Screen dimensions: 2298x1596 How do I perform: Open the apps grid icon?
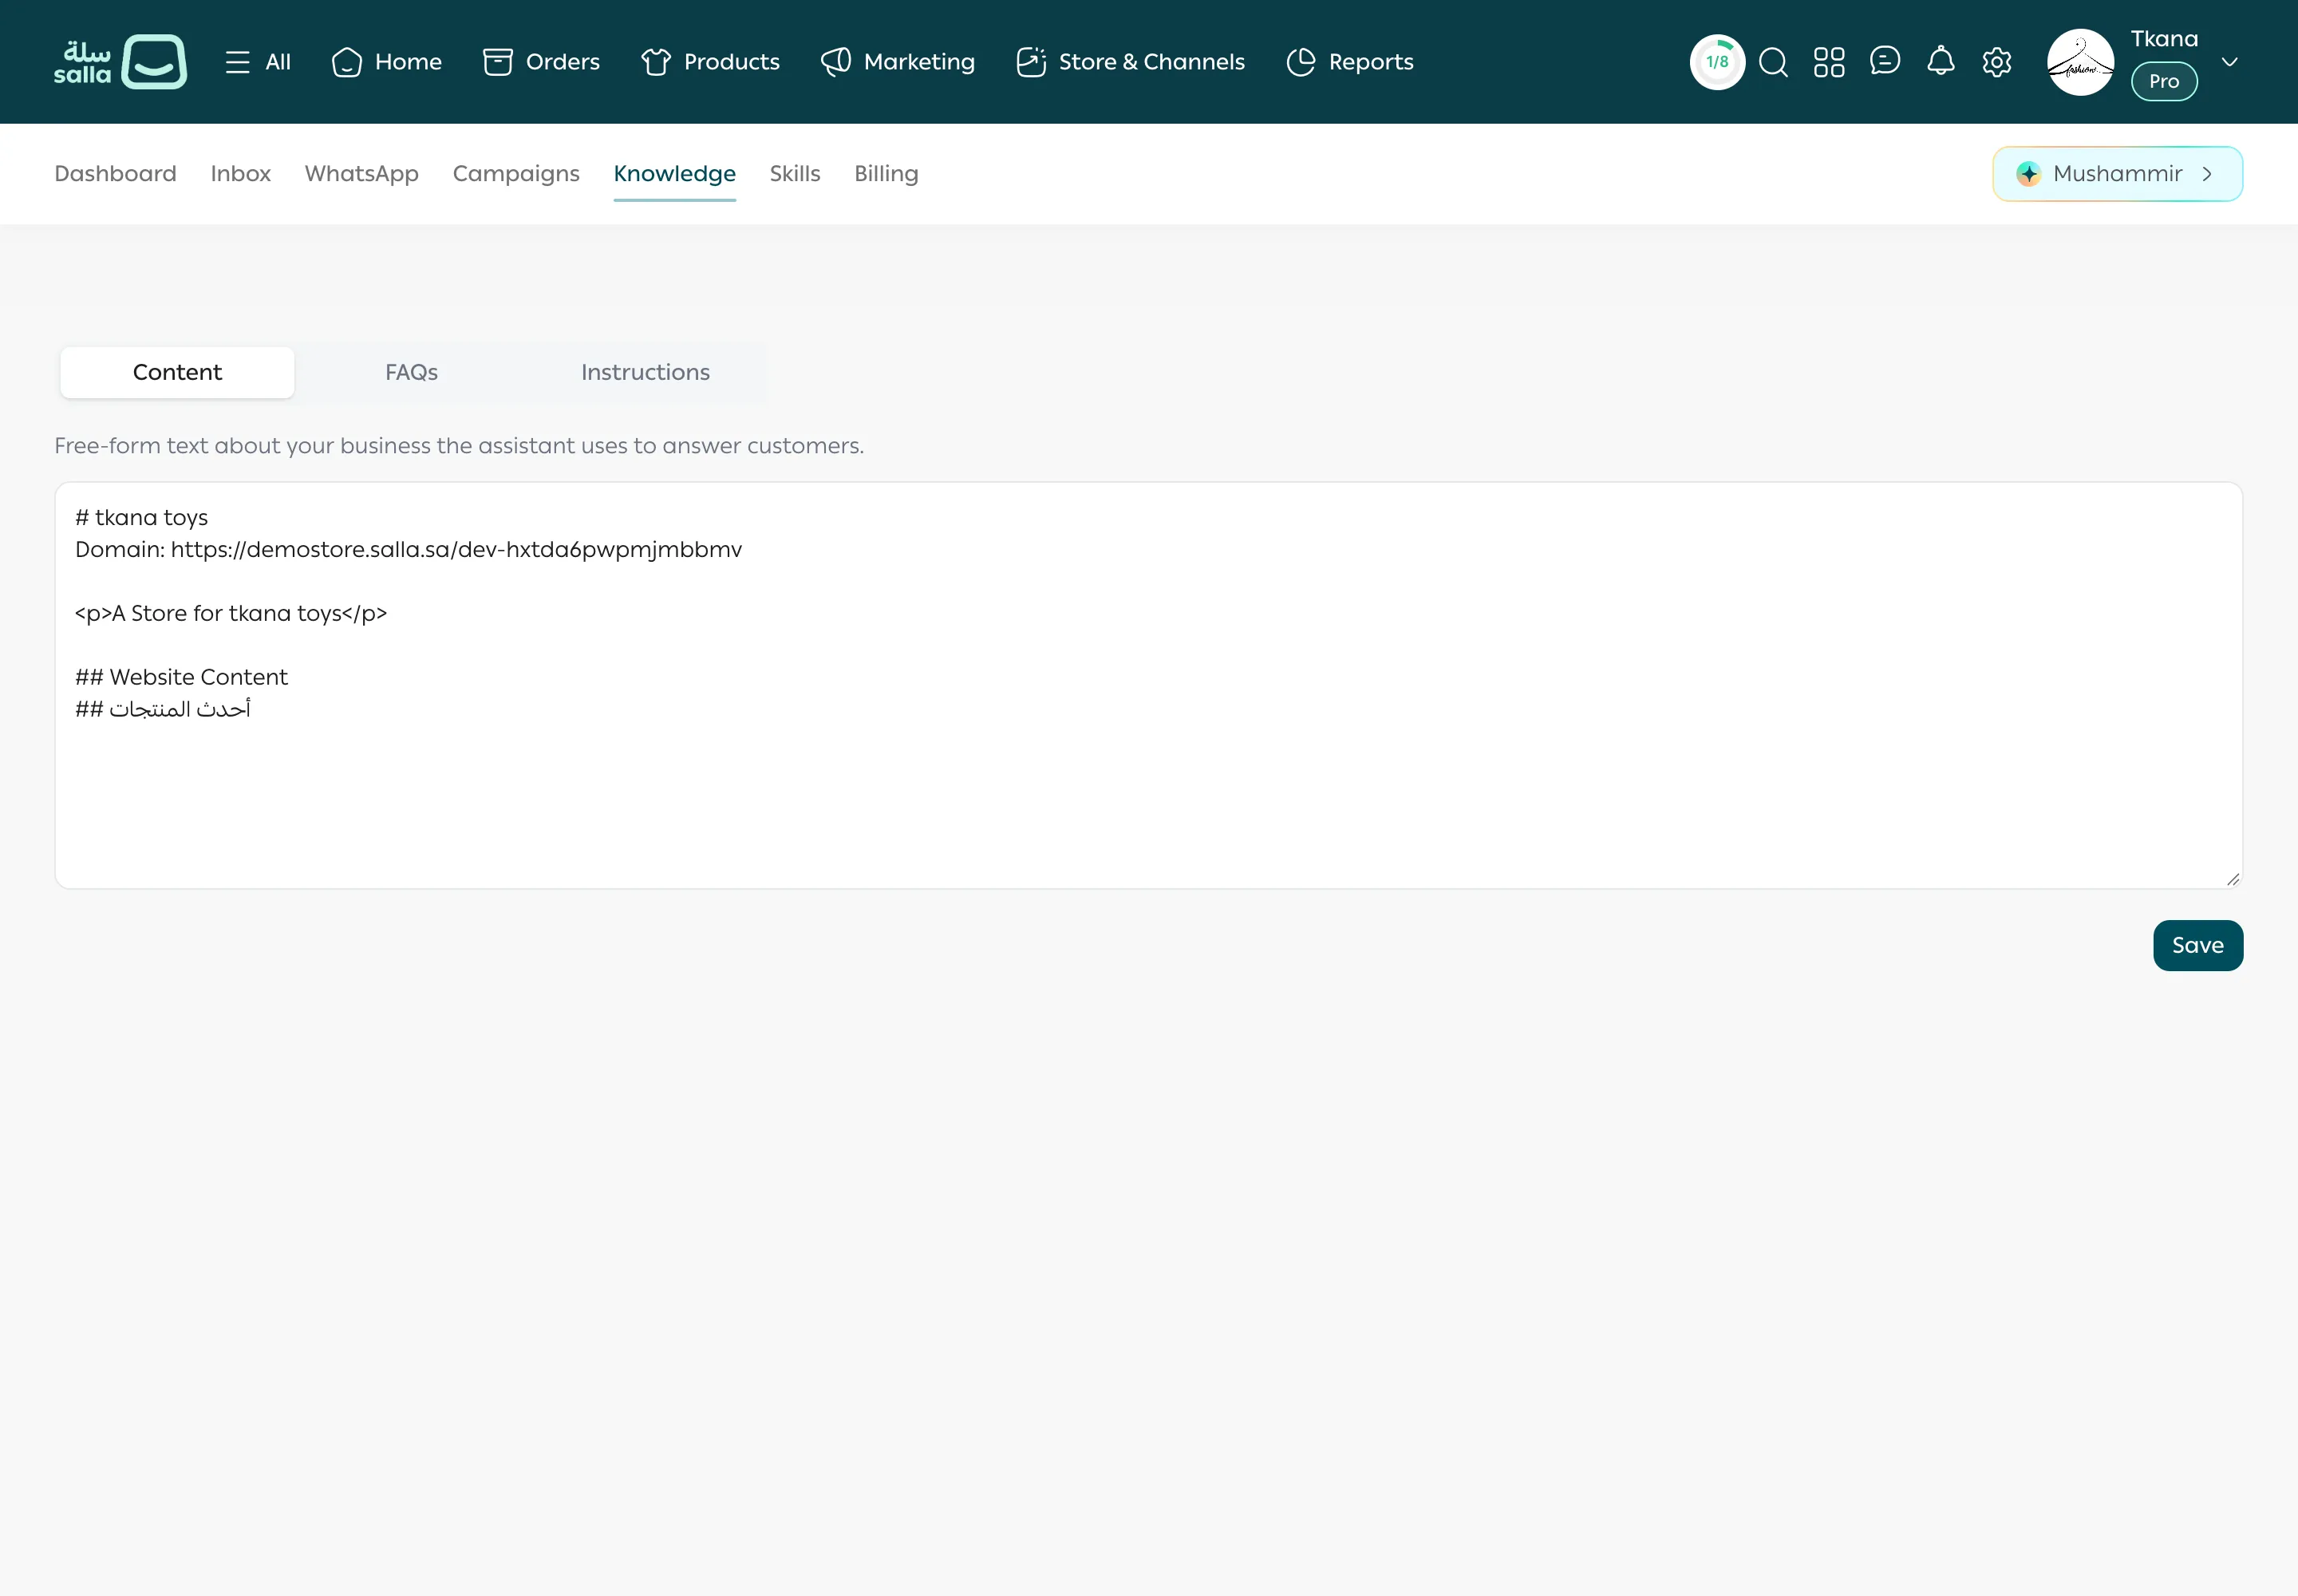click(1829, 62)
